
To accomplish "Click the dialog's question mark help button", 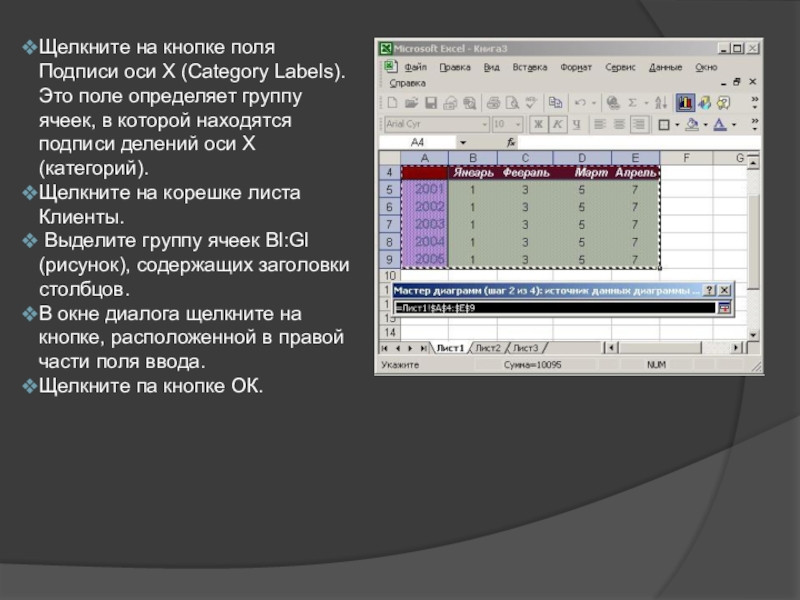I will [x=709, y=290].
